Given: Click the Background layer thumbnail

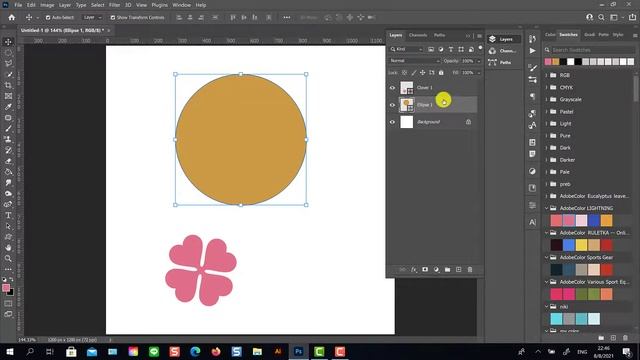Looking at the screenshot, I should (x=407, y=122).
